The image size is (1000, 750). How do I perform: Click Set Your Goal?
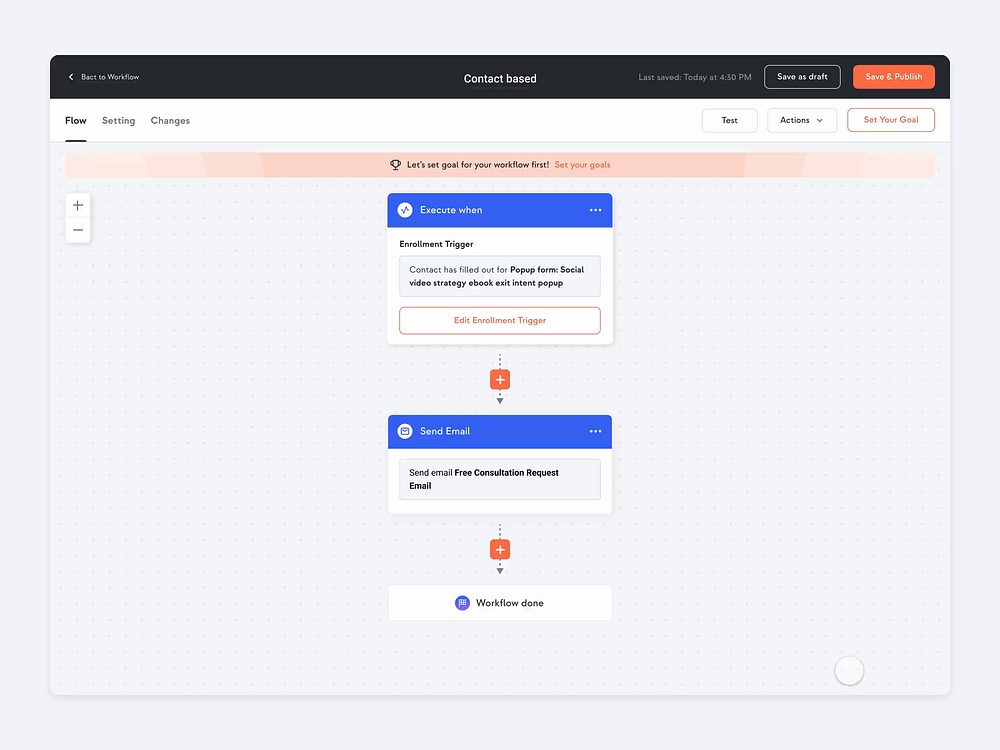(890, 119)
